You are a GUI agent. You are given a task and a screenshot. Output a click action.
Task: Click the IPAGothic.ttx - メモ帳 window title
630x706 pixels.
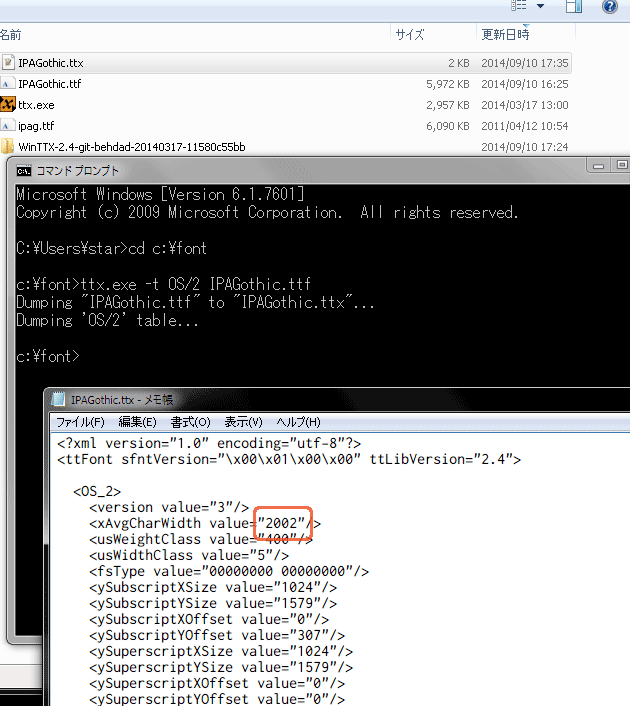pos(122,400)
